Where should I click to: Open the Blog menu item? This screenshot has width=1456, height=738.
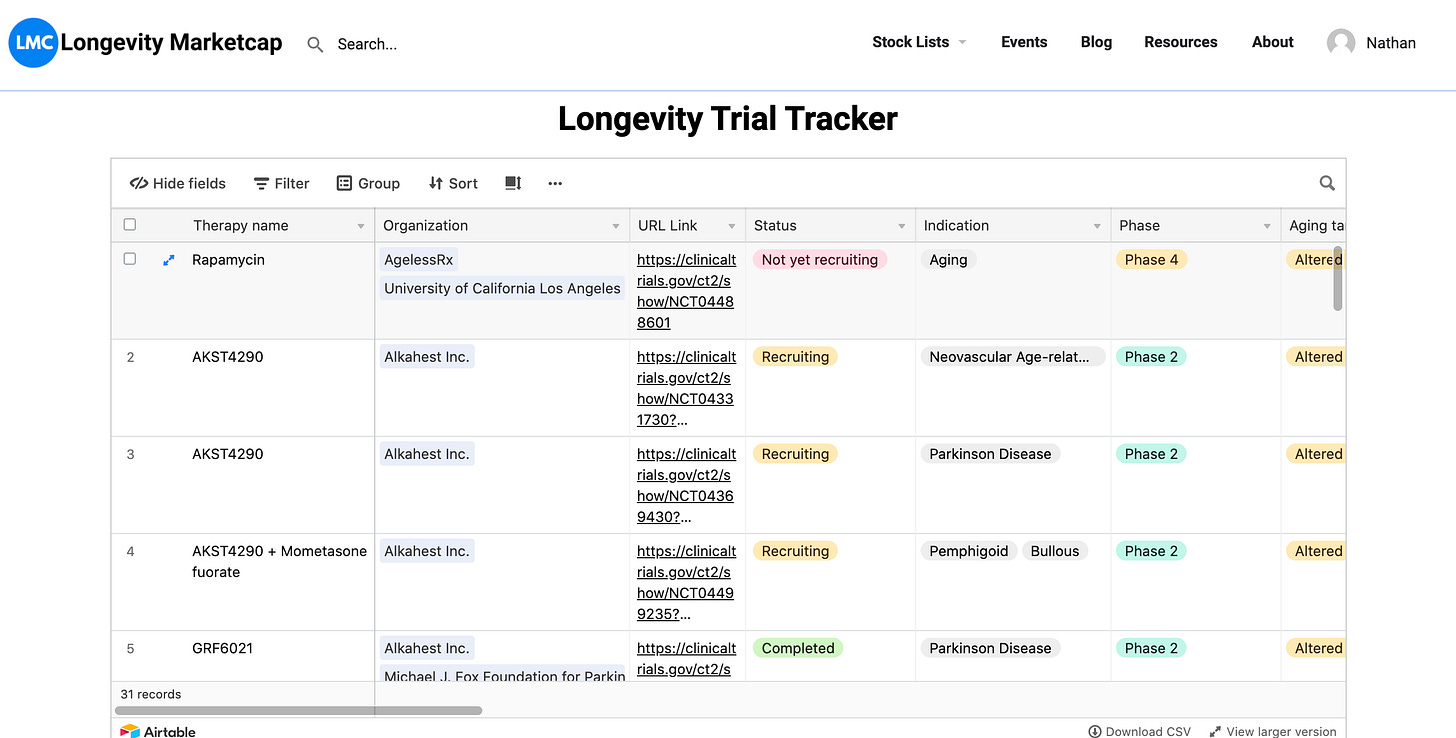1096,42
